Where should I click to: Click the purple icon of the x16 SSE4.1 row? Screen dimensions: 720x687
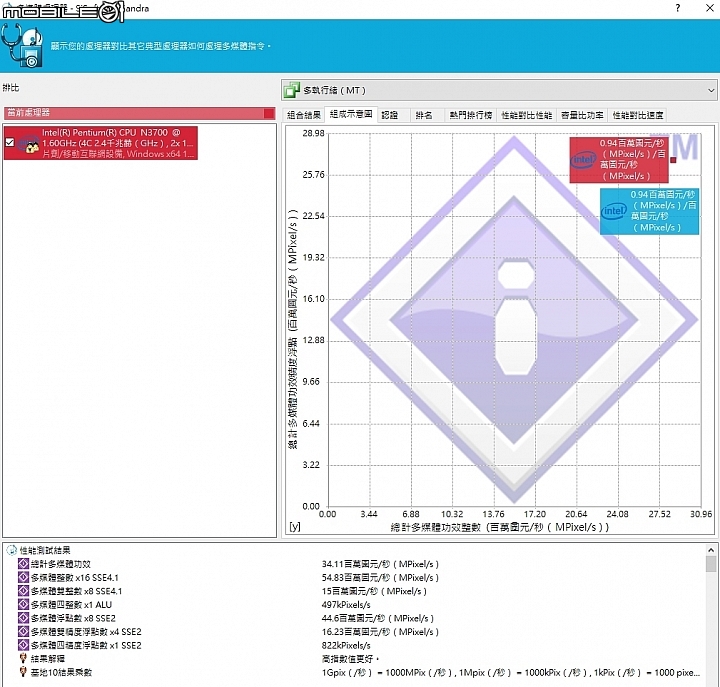pos(23,577)
